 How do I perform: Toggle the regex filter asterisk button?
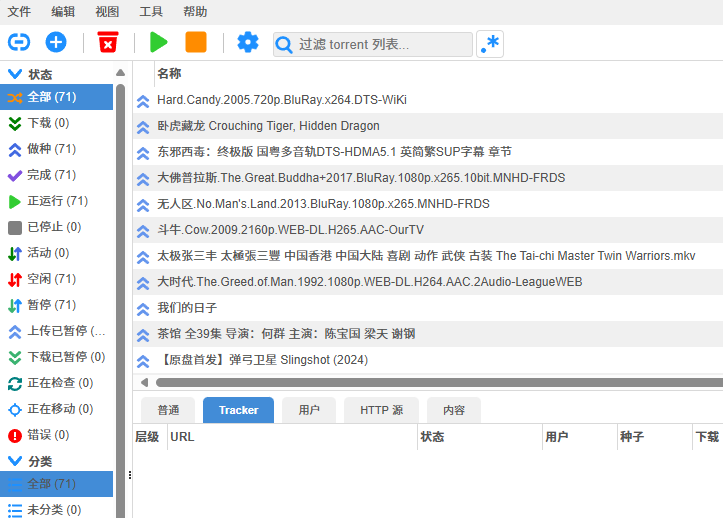pyautogui.click(x=490, y=44)
